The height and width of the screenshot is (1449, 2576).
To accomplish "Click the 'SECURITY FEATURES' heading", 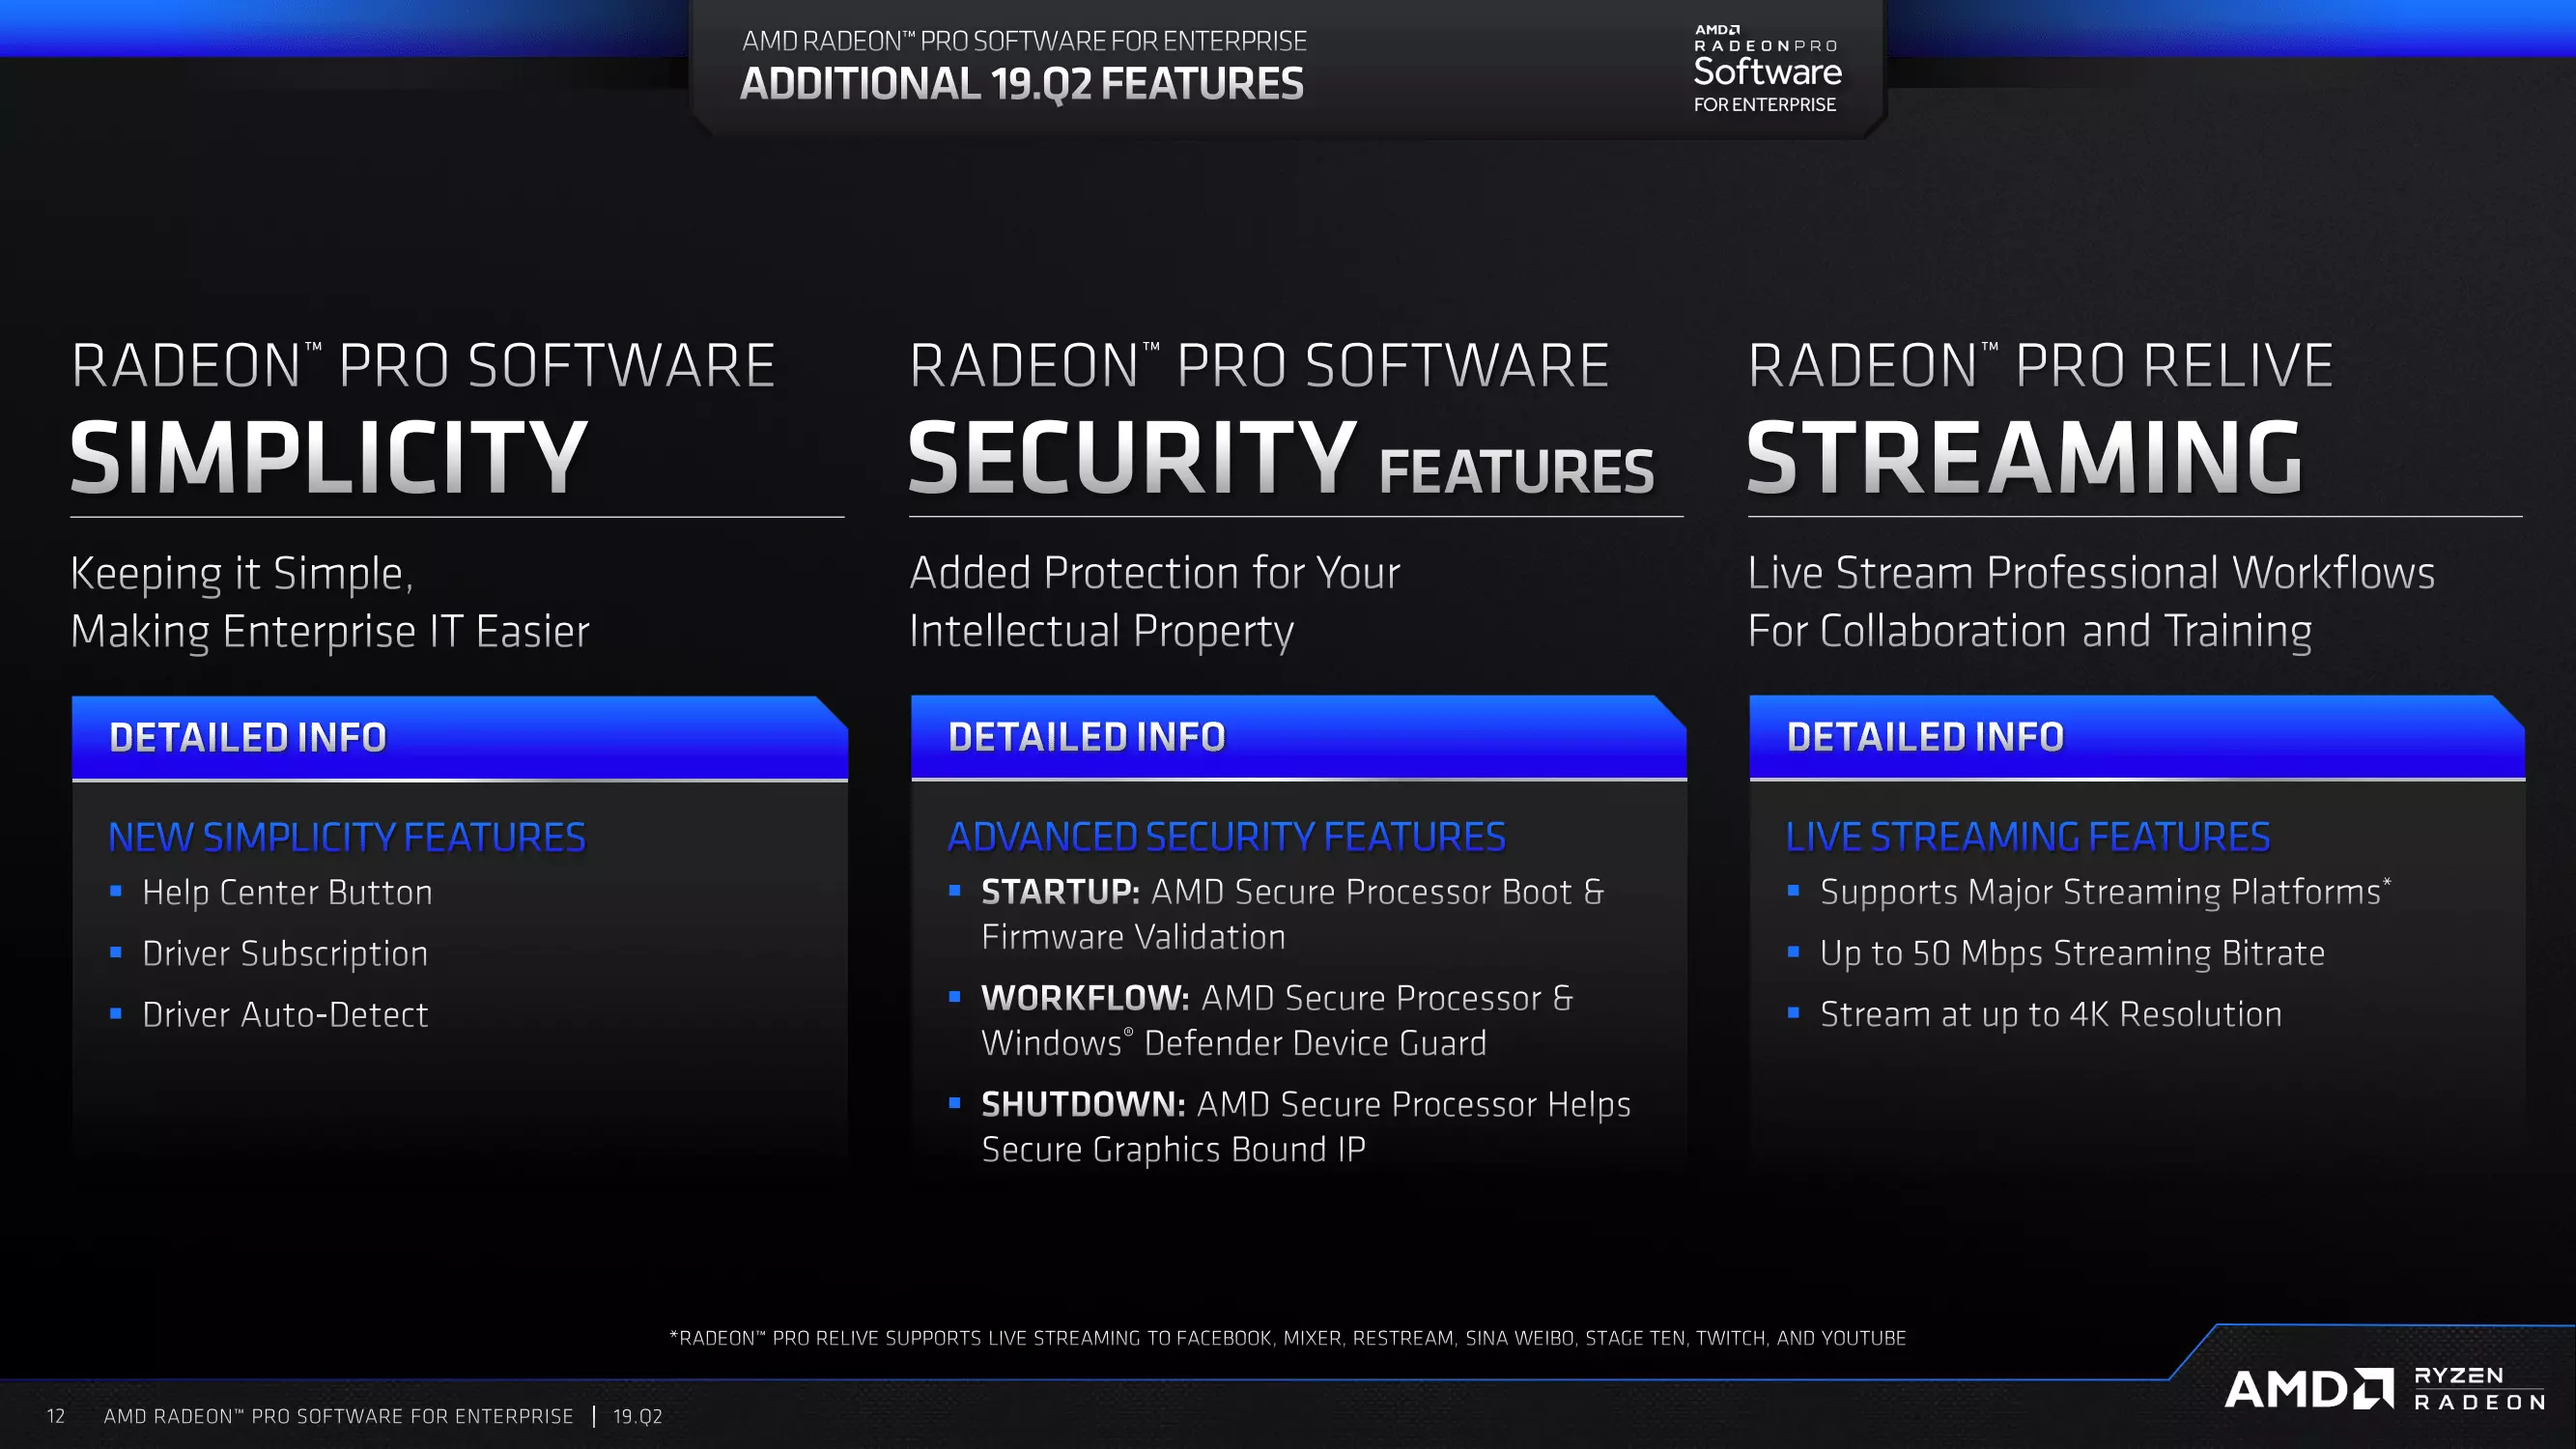I will tap(1281, 458).
